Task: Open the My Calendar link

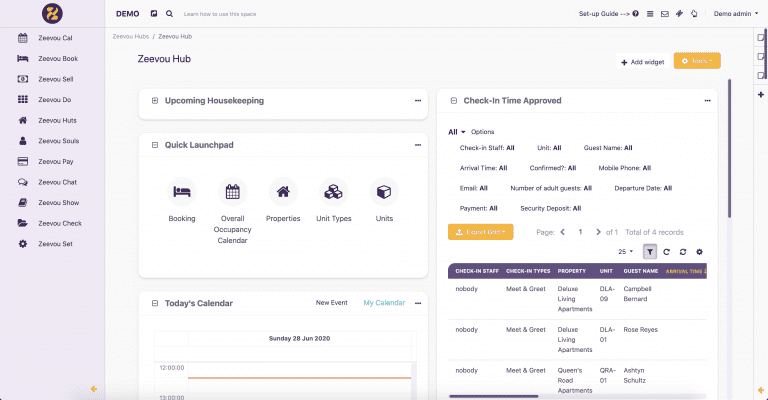Action: point(384,303)
